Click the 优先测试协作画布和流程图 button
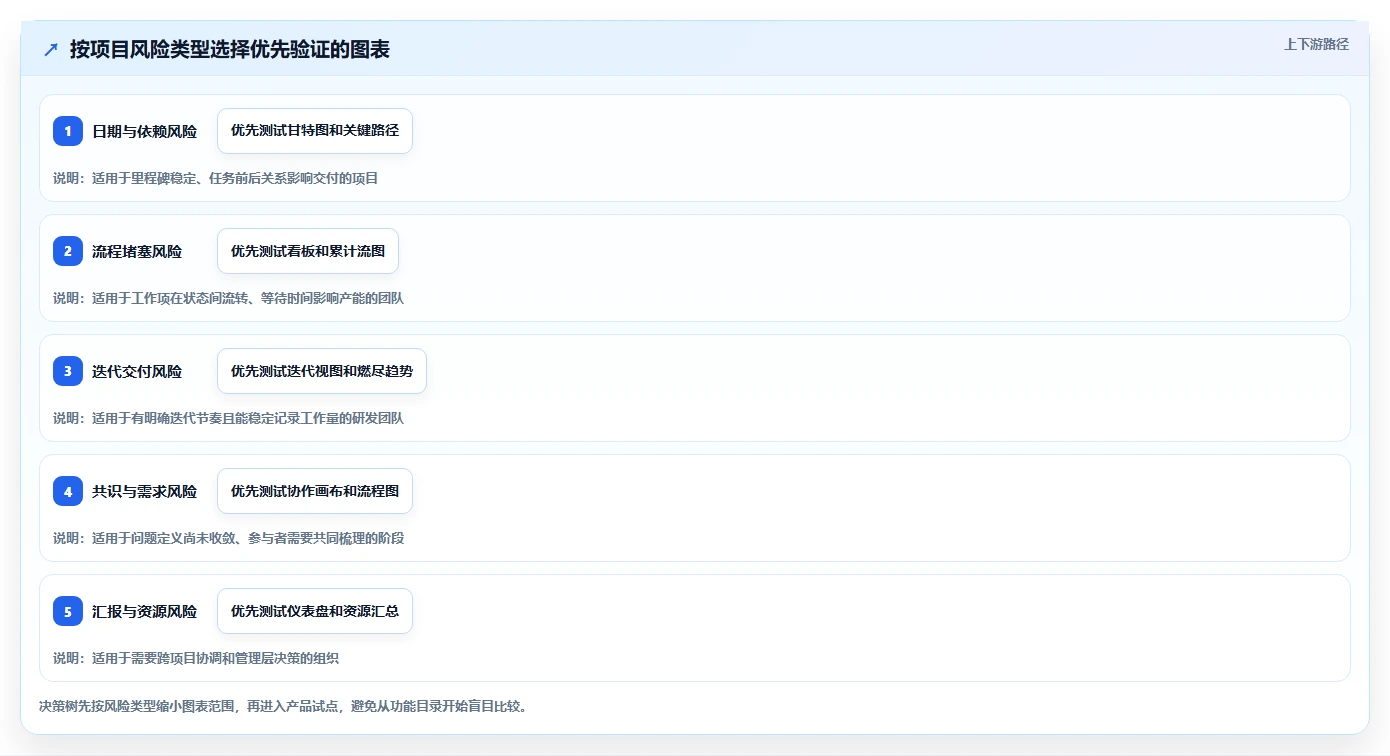This screenshot has height=756, width=1390. 315,491
